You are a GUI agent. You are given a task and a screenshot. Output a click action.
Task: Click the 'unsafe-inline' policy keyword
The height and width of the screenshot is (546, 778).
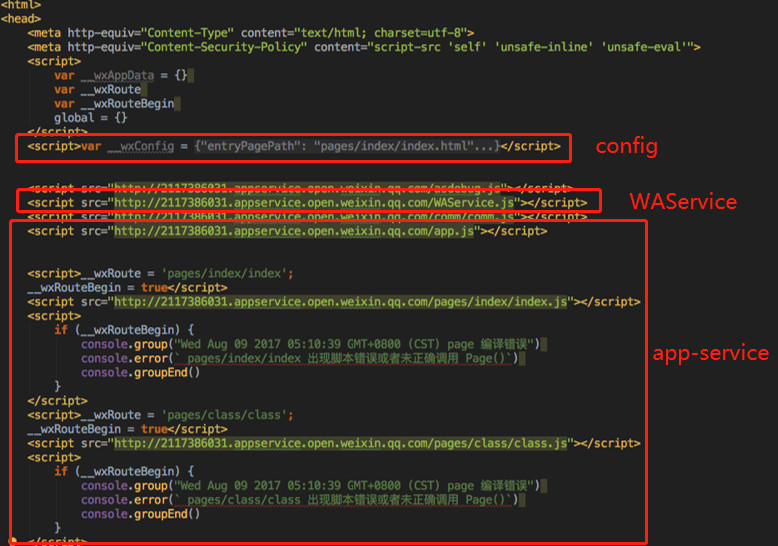coord(544,47)
